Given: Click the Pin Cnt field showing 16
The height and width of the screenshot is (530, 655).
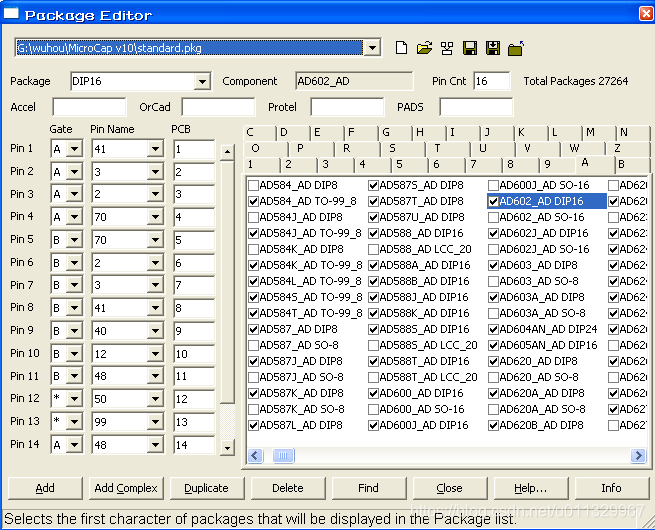Looking at the screenshot, I should (491, 81).
